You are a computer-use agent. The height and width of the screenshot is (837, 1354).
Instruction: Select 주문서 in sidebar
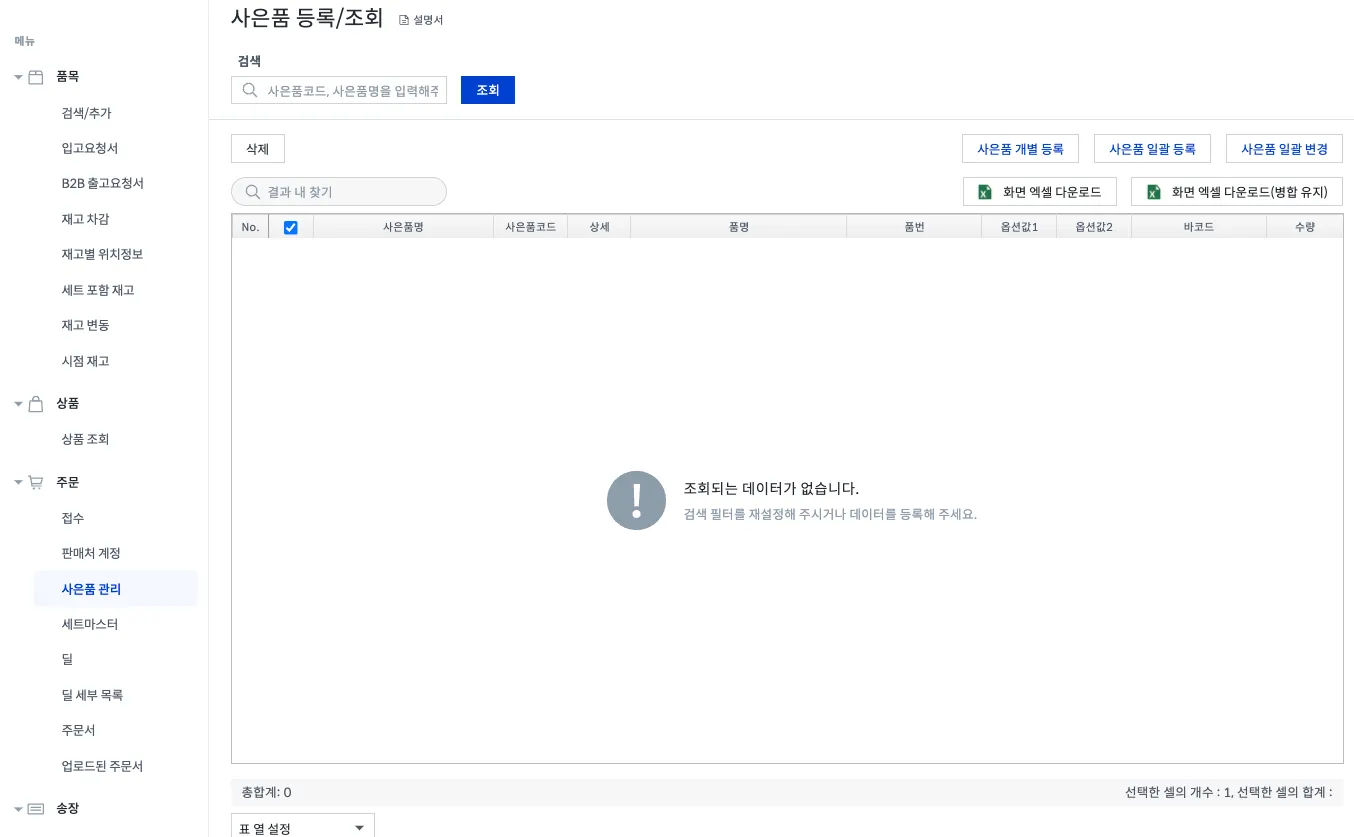click(x=78, y=730)
